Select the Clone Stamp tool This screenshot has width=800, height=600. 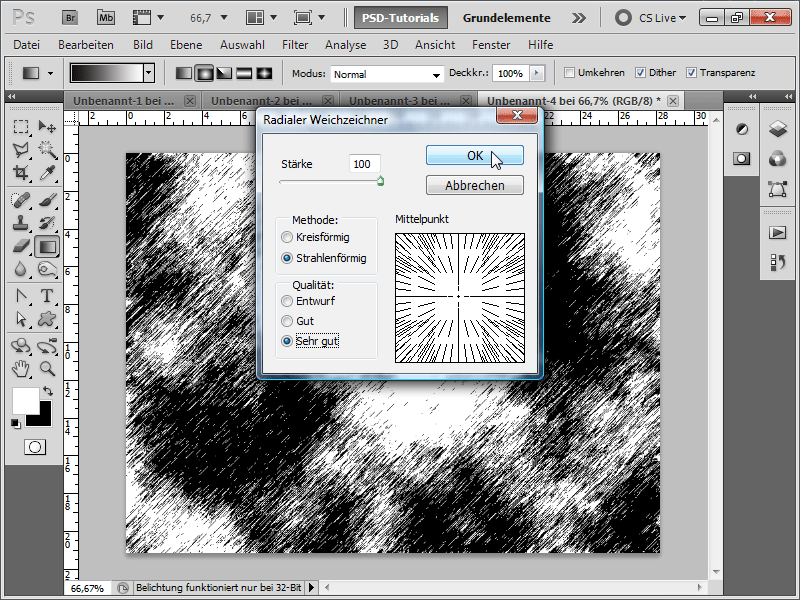21,223
